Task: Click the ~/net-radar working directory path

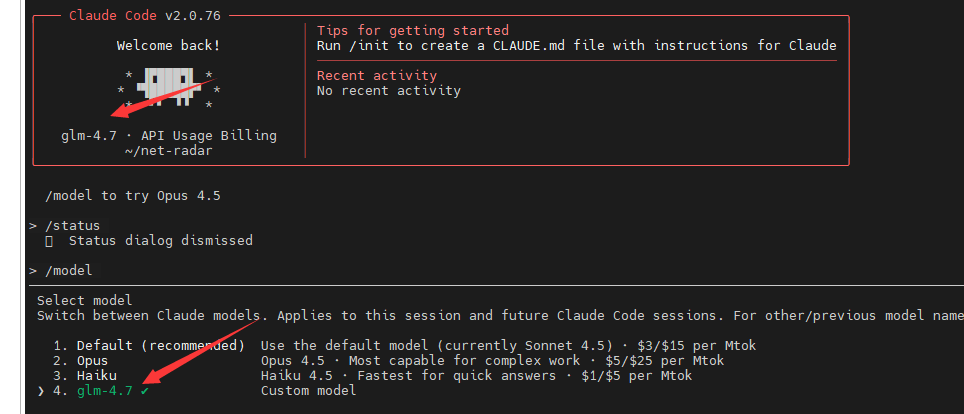Action: (168, 150)
